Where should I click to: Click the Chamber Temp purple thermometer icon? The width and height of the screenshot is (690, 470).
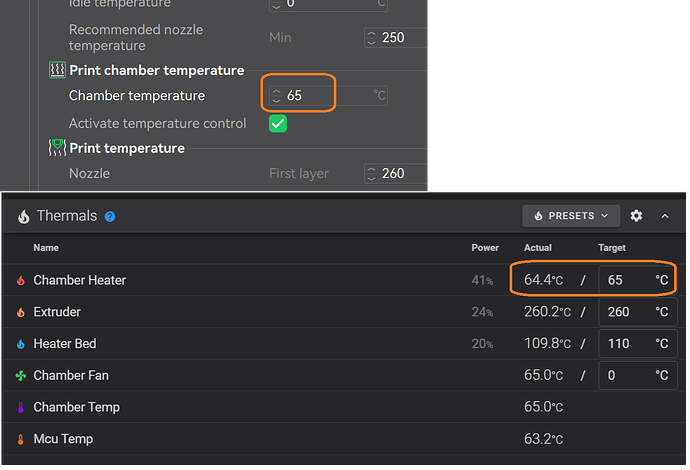click(x=21, y=407)
